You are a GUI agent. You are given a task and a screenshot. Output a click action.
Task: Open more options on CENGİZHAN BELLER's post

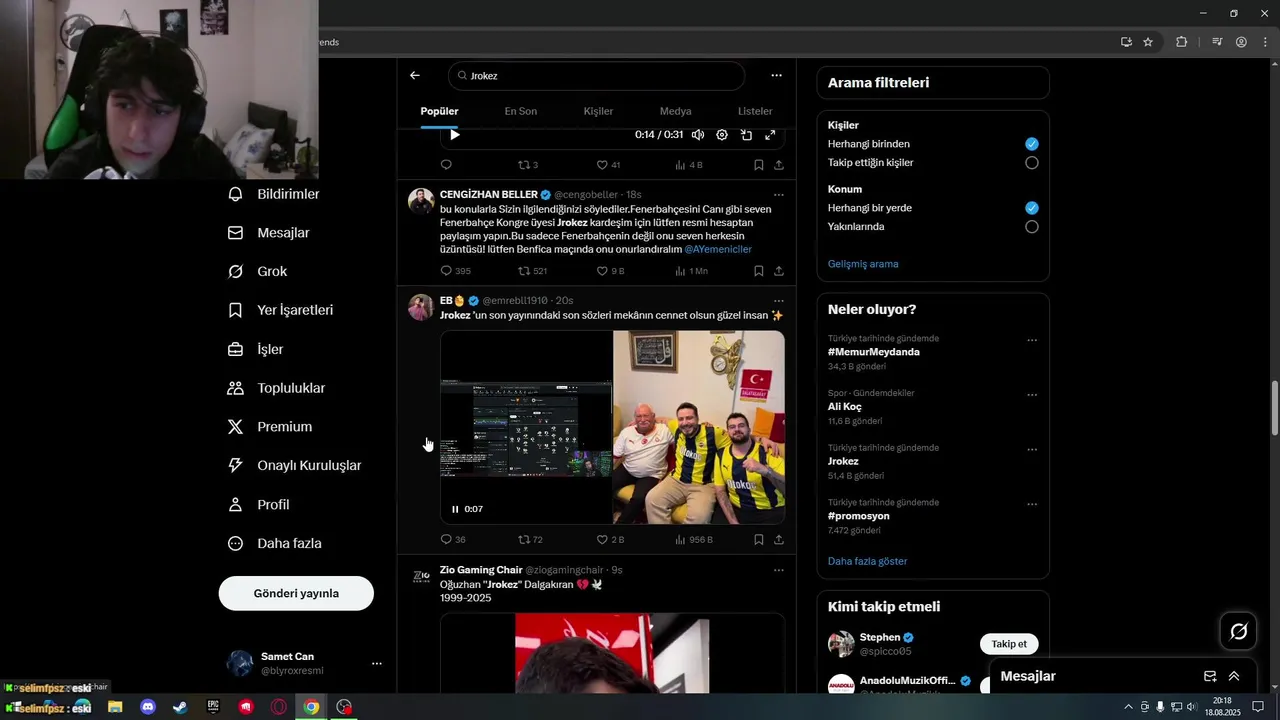[x=779, y=194]
